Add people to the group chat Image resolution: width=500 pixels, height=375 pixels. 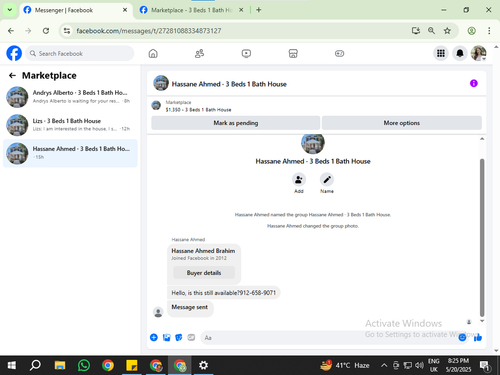(299, 180)
